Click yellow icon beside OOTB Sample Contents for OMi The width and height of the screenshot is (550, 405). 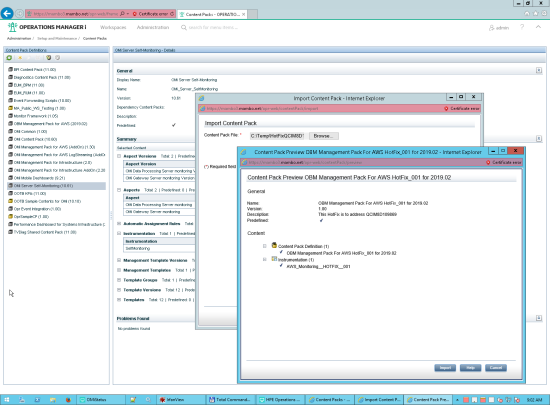tap(11, 201)
